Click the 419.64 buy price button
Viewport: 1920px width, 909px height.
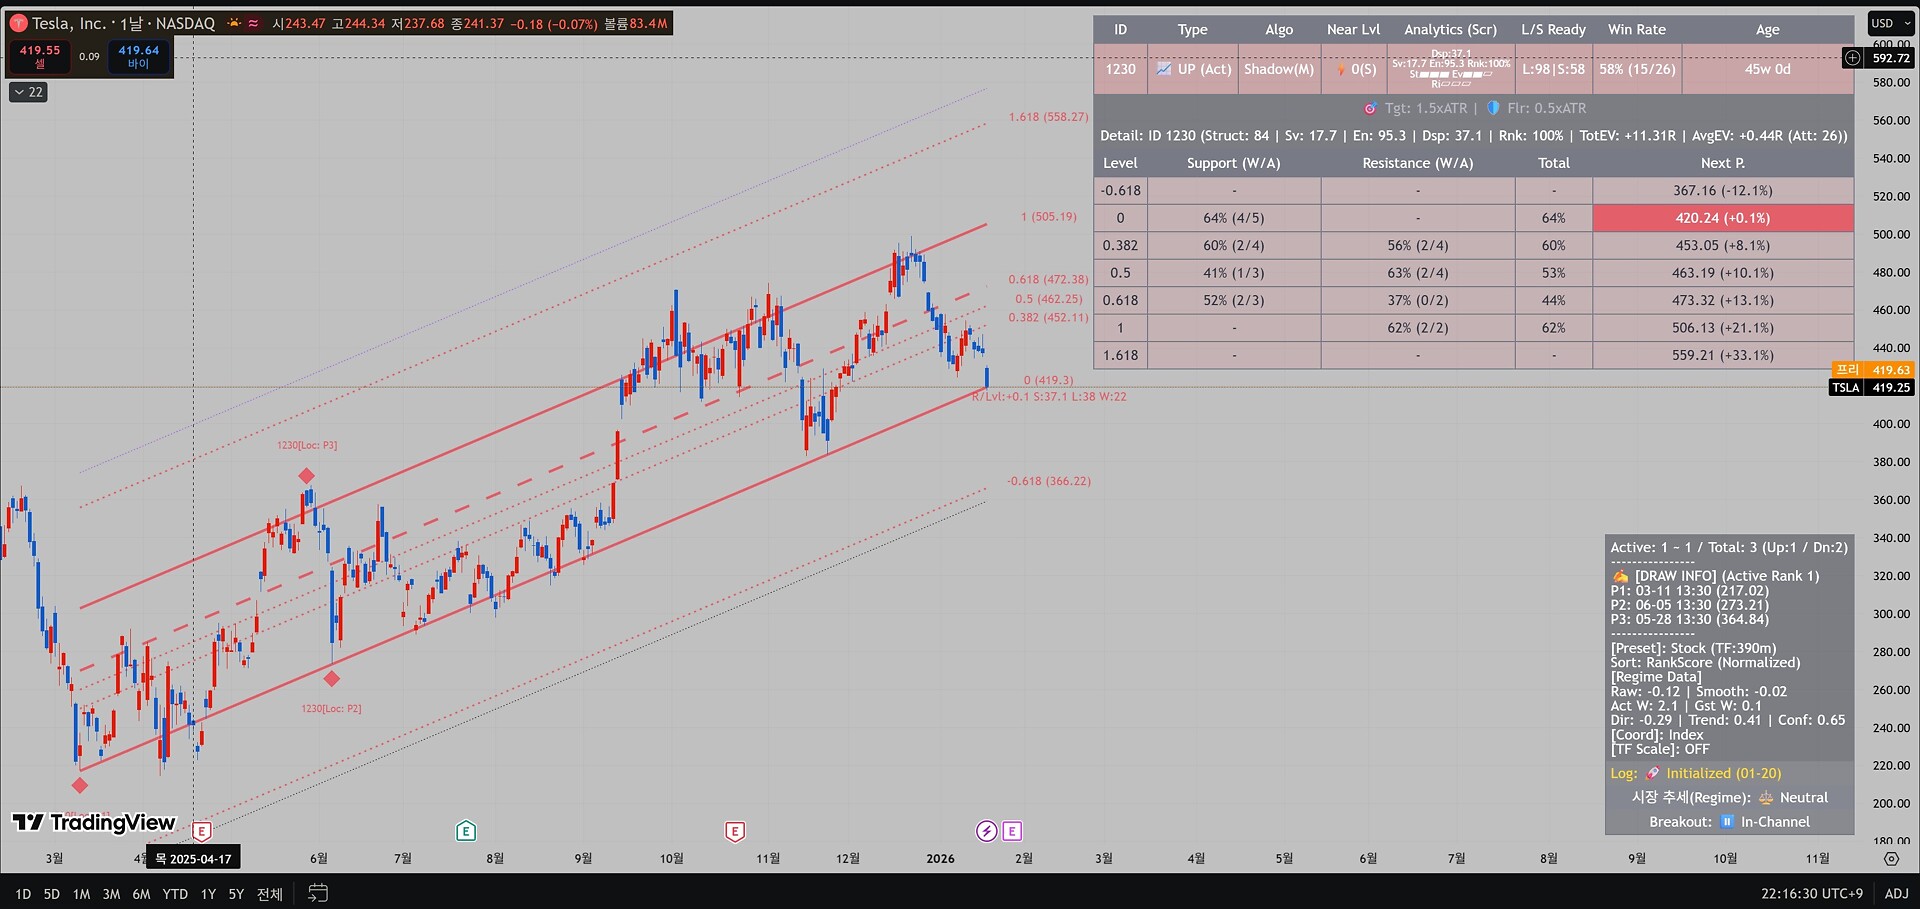pos(138,56)
